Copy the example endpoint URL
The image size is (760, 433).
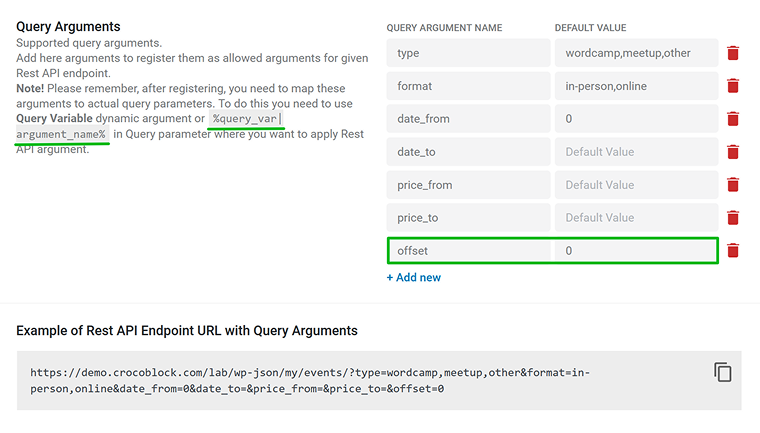722,372
